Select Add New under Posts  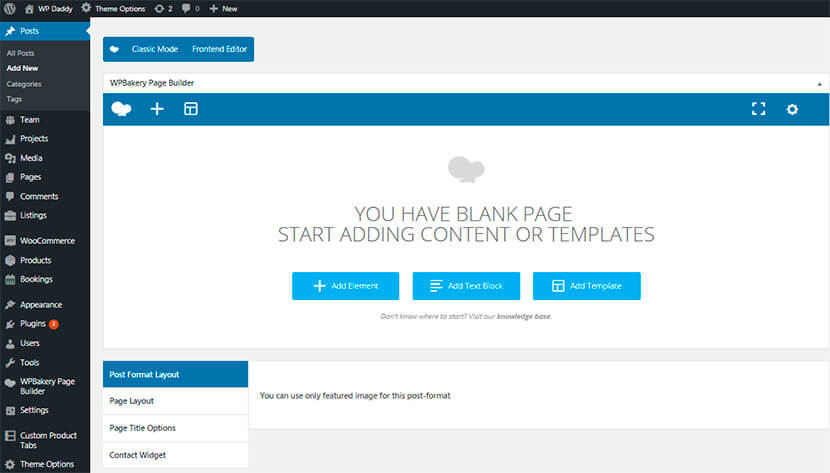(x=22, y=68)
